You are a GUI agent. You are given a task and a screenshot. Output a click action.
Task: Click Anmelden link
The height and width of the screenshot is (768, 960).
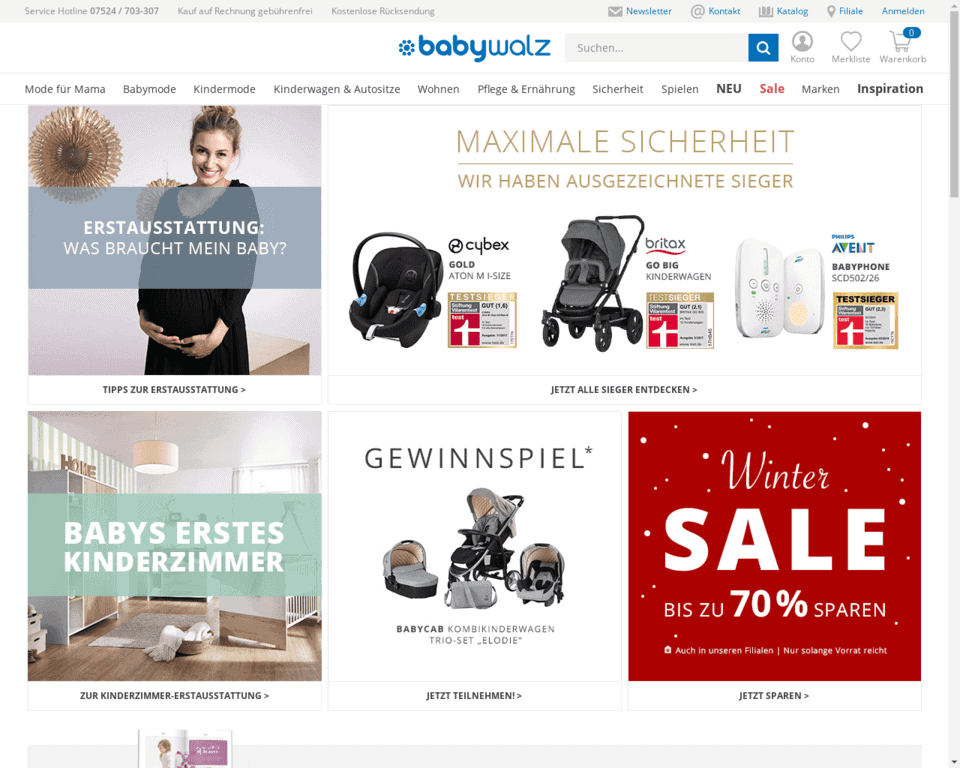903,11
